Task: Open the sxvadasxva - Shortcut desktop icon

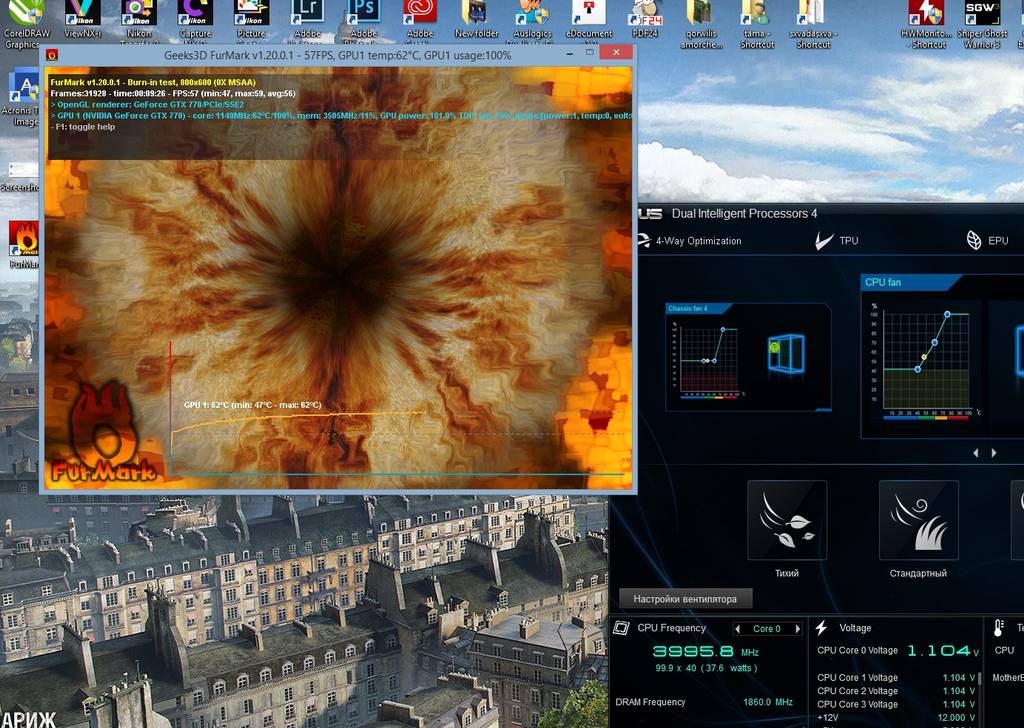Action: [x=814, y=24]
